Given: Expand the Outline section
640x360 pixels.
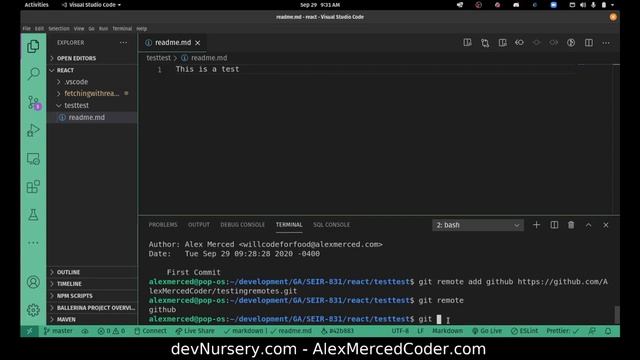Looking at the screenshot, I should coord(92,272).
